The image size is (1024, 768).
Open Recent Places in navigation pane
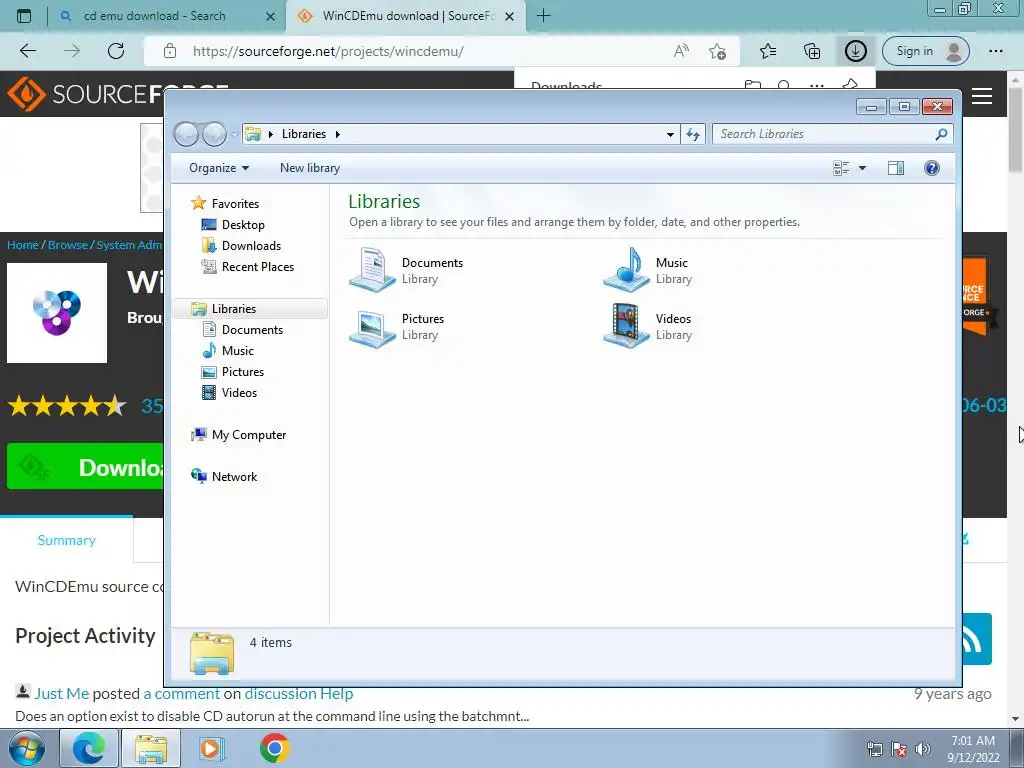257,267
